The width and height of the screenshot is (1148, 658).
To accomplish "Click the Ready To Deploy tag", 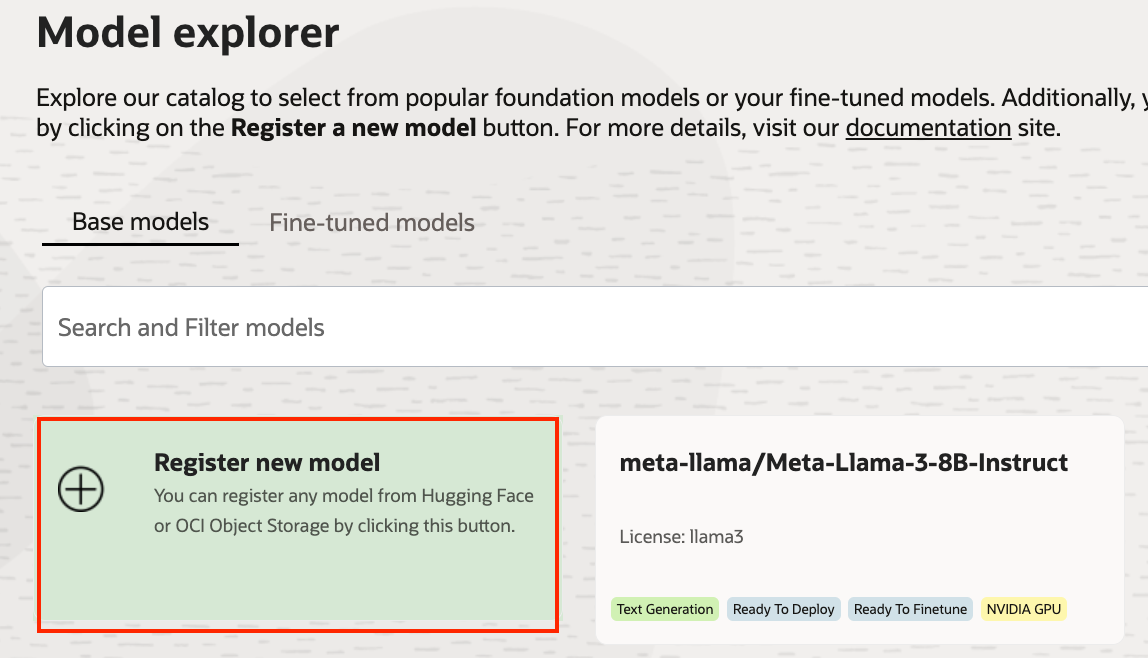I will pos(783,609).
